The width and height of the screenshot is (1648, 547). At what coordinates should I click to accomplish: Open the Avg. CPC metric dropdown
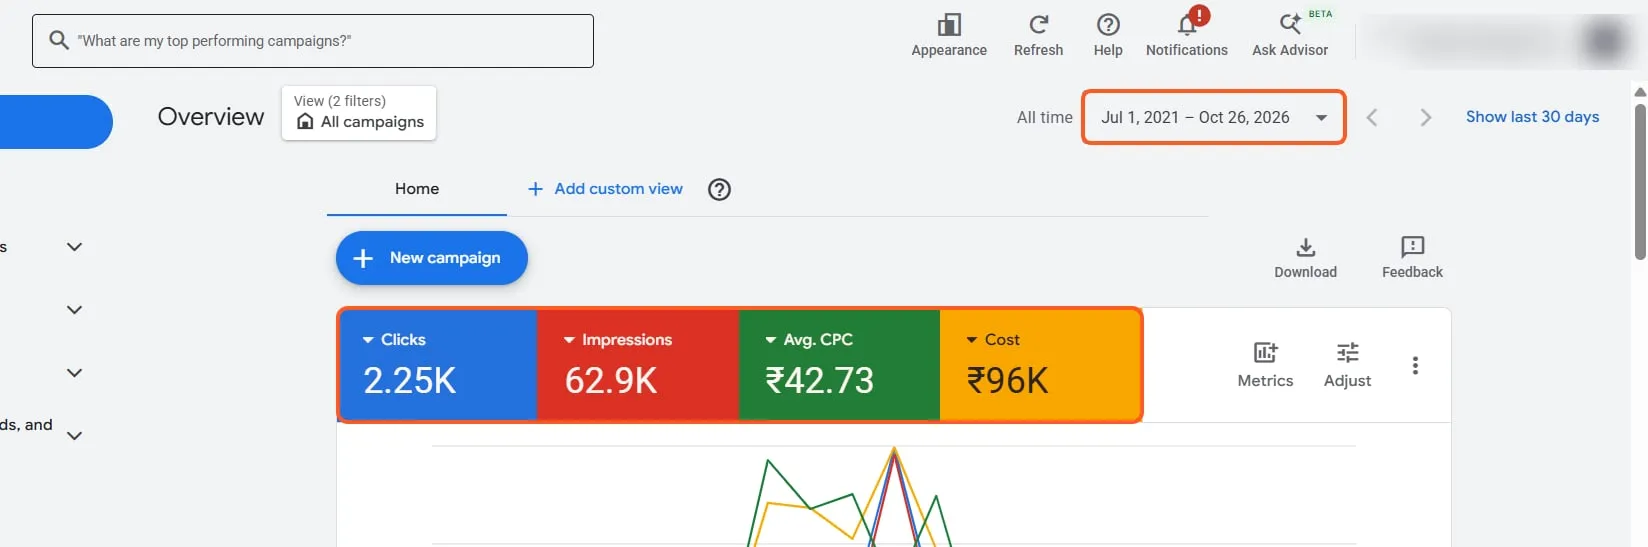tap(809, 340)
